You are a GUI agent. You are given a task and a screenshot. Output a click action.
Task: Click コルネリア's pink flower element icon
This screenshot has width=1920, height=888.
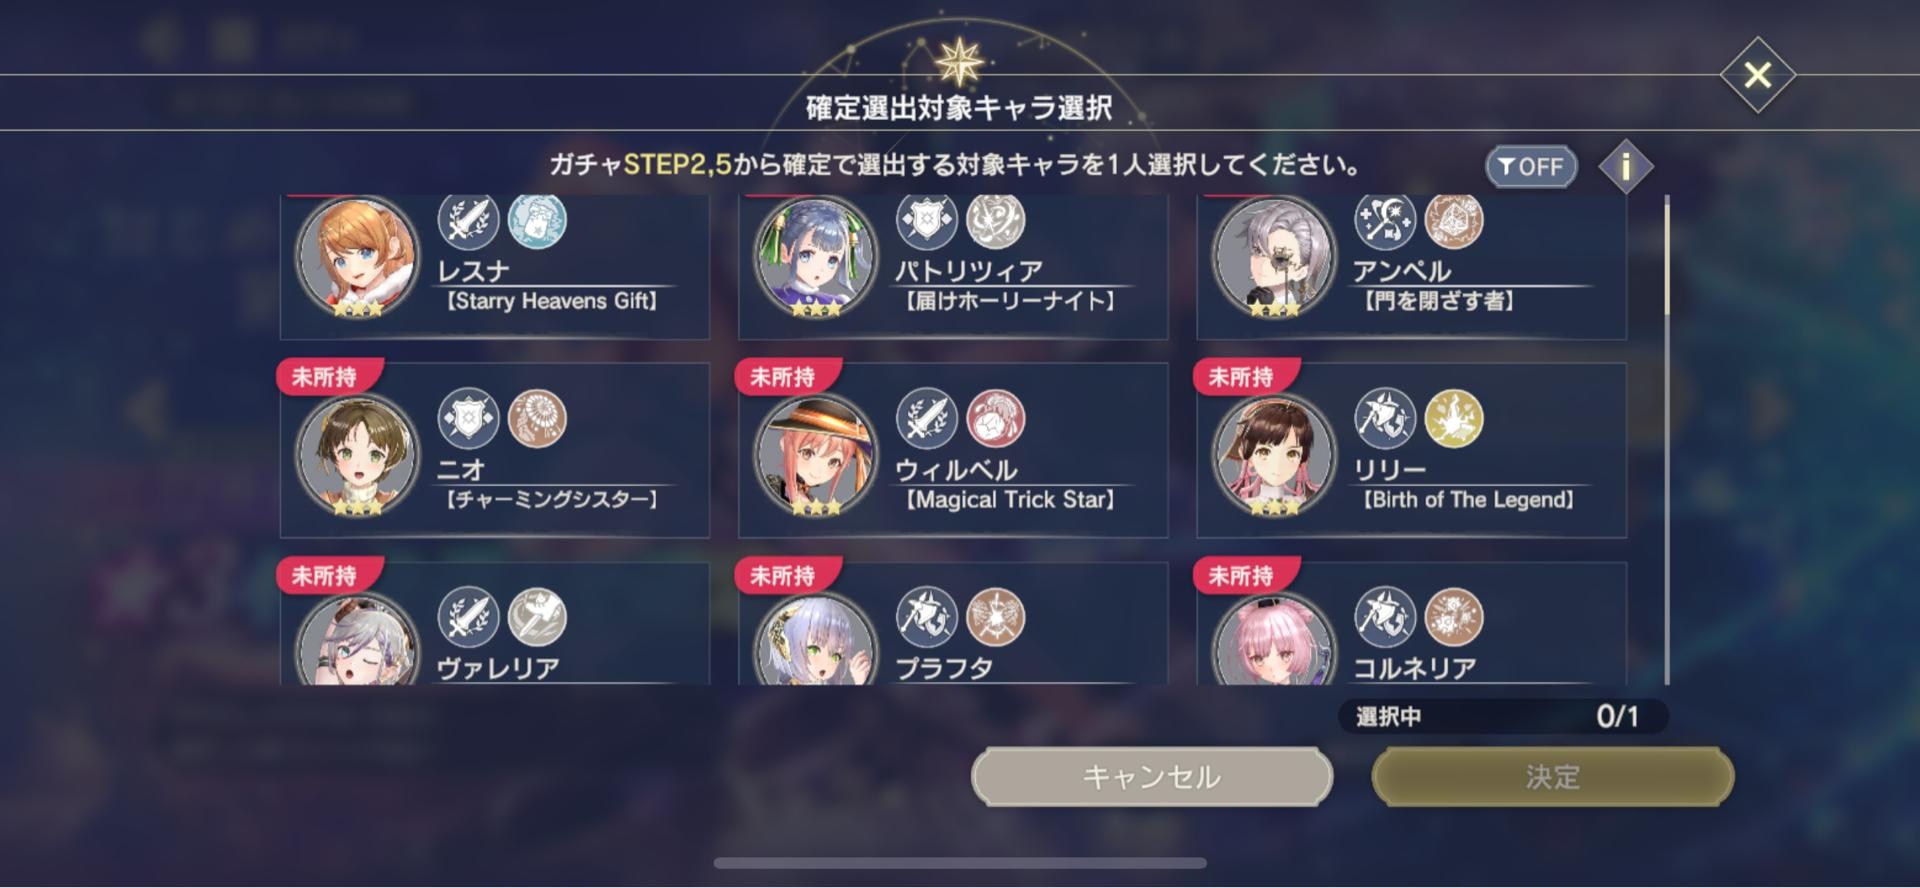(1453, 617)
